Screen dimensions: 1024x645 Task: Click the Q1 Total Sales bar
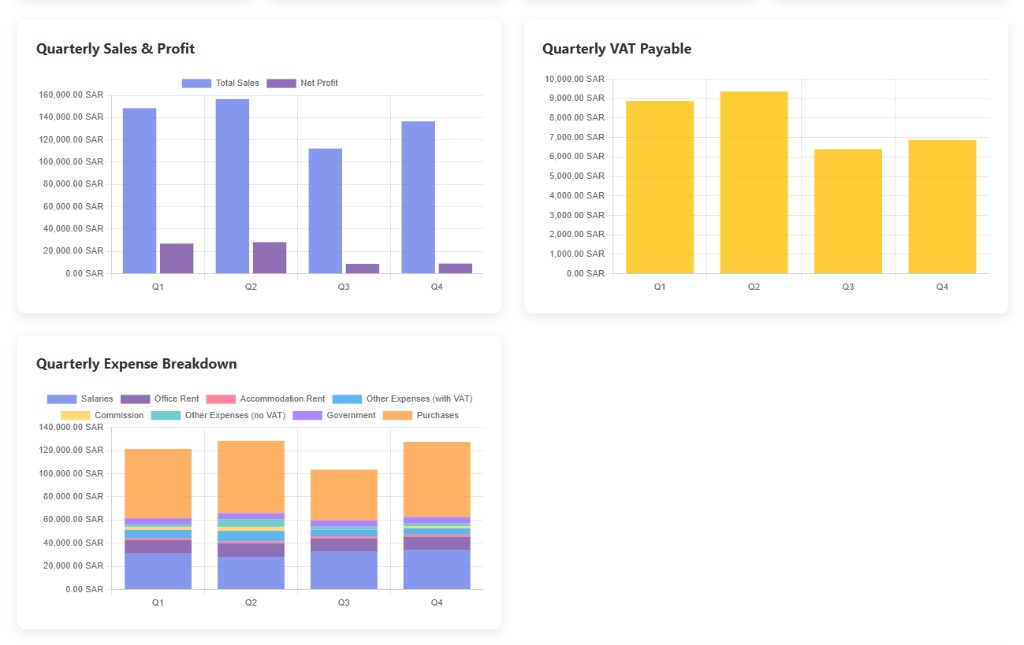pos(139,191)
